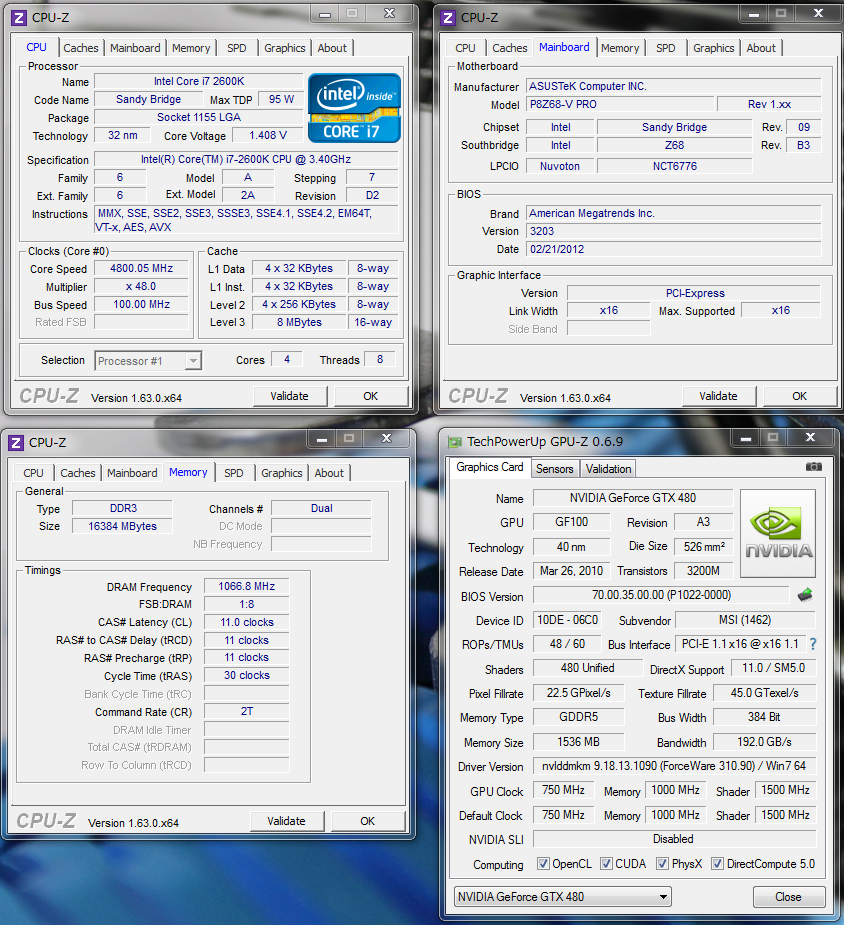Viewport: 844px width, 925px height.
Task: Toggle the DirectCompute 5.0 checkbox
Action: pyautogui.click(x=717, y=864)
